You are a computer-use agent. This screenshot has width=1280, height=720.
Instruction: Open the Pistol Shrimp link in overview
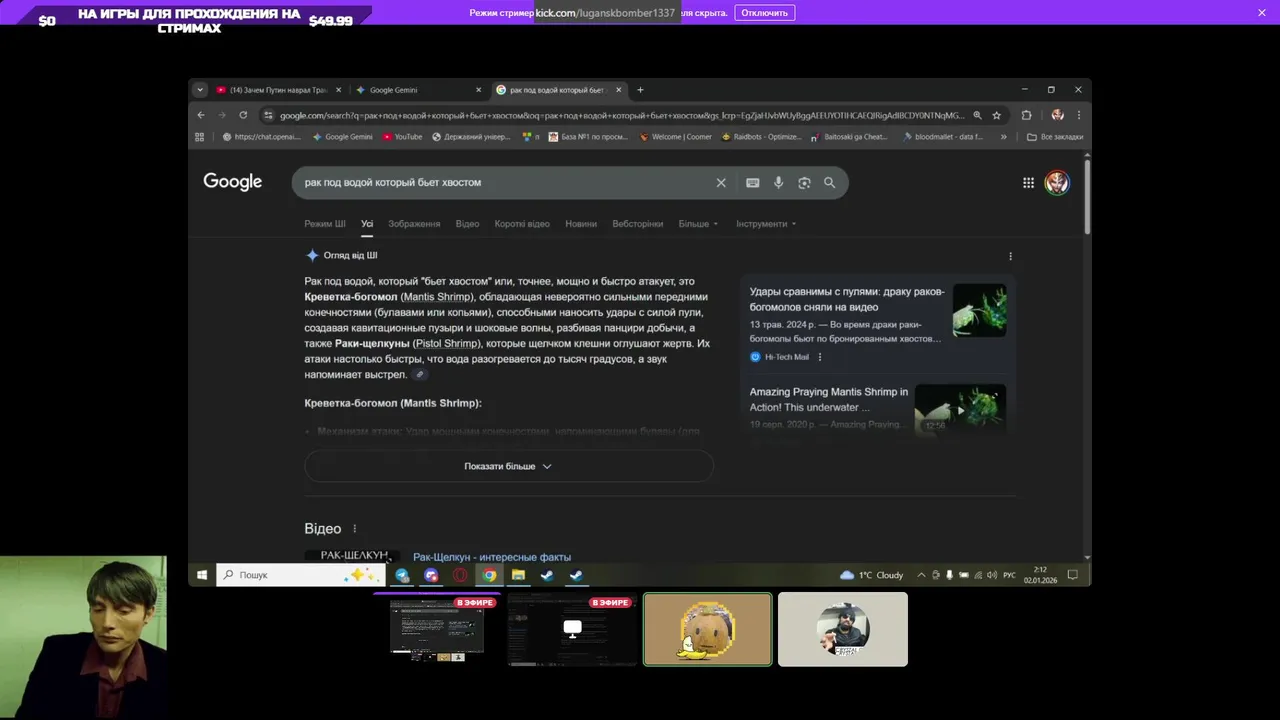pyautogui.click(x=446, y=344)
